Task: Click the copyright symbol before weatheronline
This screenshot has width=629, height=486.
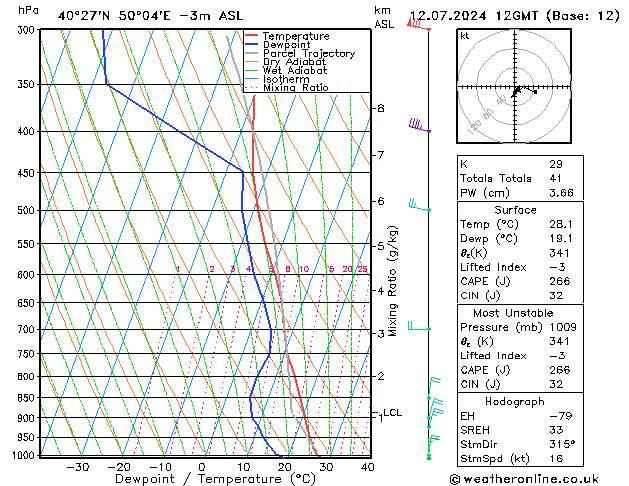Action: (x=455, y=479)
